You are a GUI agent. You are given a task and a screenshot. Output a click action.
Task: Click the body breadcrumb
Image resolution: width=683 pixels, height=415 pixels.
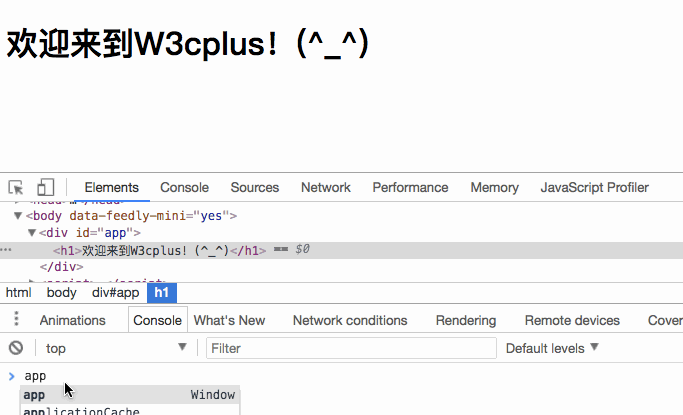coord(61,293)
